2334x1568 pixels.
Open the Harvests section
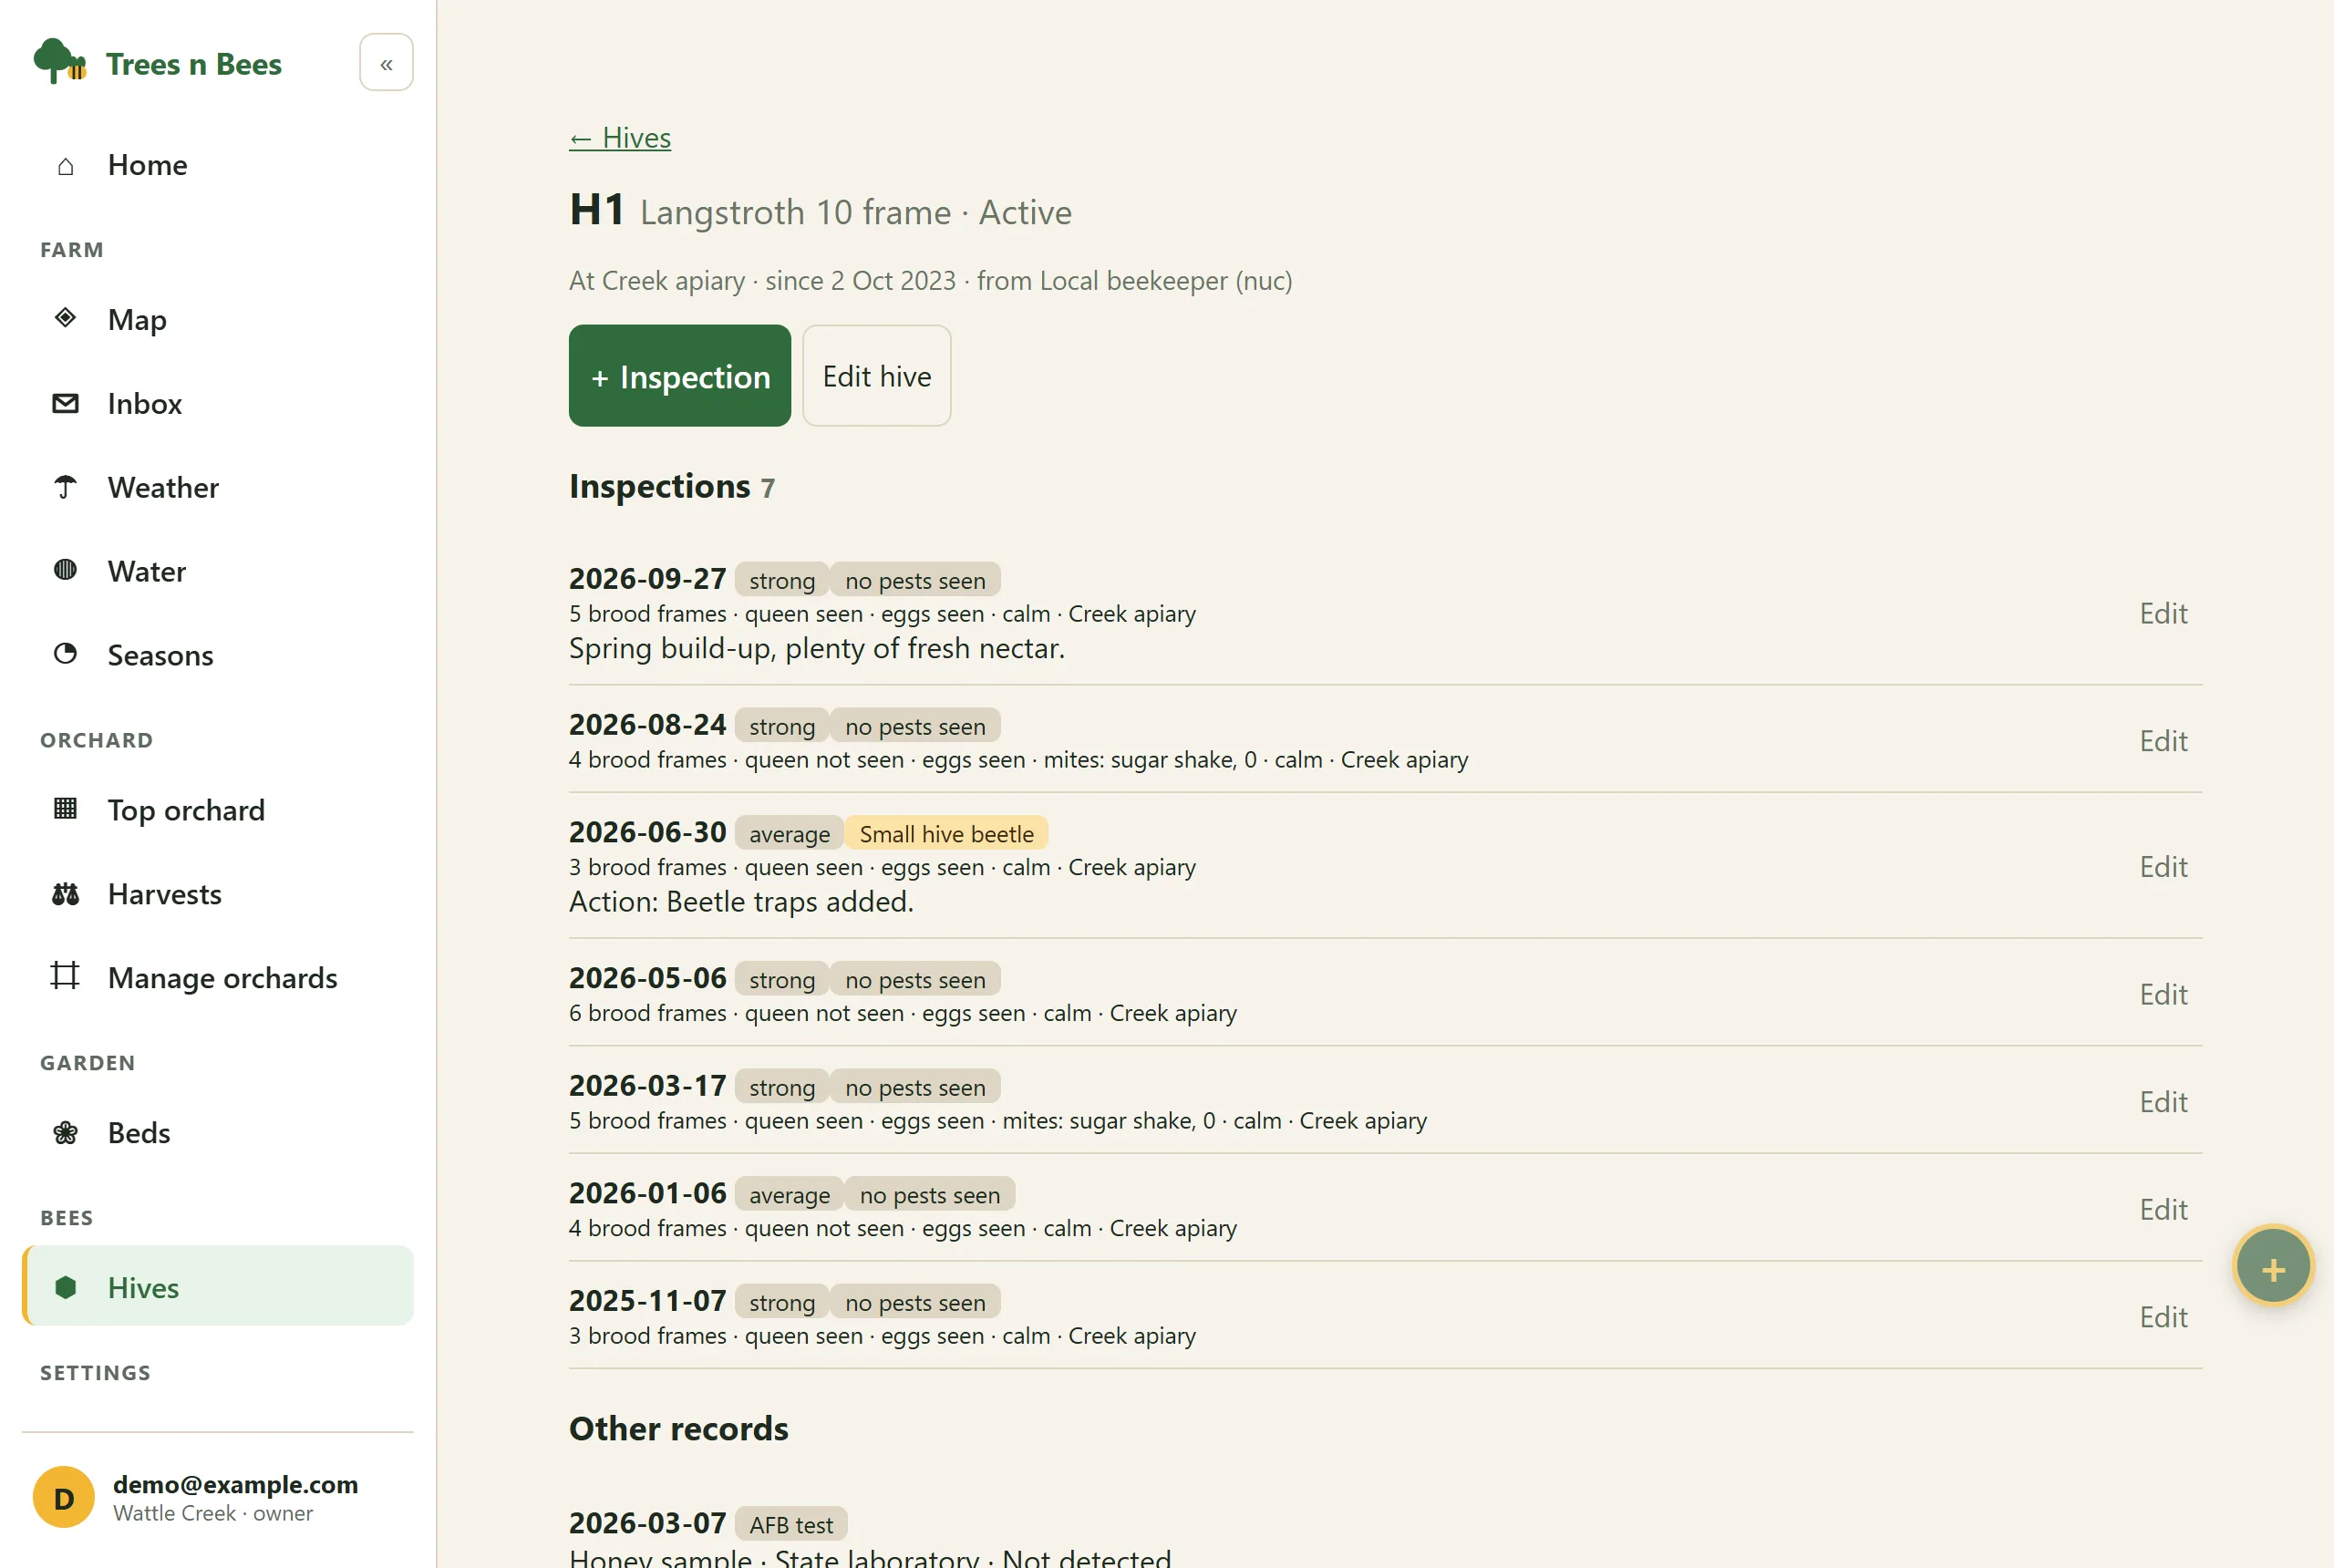218,893
